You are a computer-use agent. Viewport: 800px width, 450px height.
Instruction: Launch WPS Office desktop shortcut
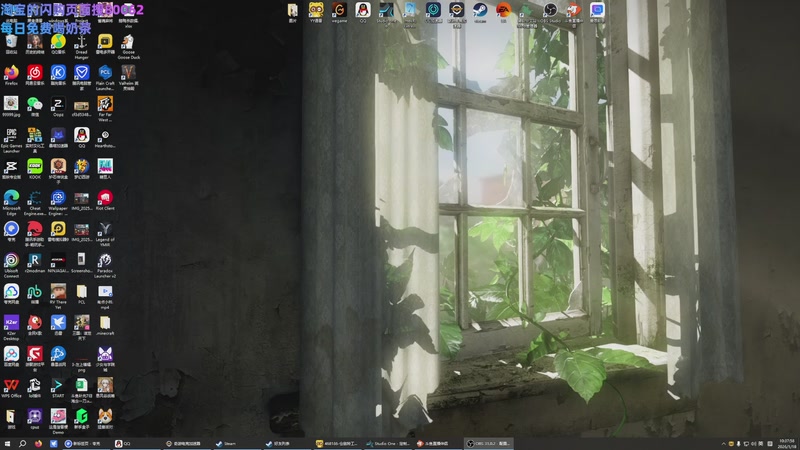point(11,386)
